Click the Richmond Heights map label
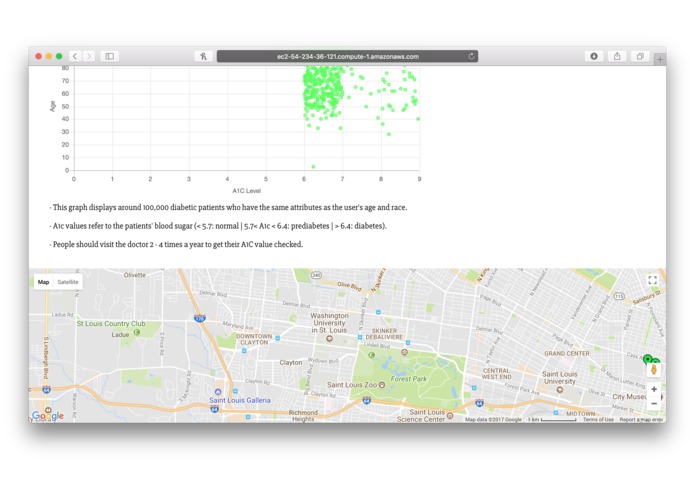Screen dimensions: 695x494 303,416
